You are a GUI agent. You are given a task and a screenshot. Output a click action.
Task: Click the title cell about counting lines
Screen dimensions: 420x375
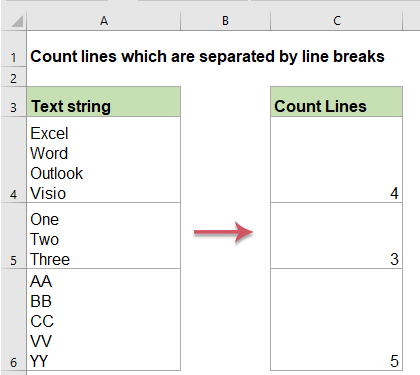[x=207, y=56]
